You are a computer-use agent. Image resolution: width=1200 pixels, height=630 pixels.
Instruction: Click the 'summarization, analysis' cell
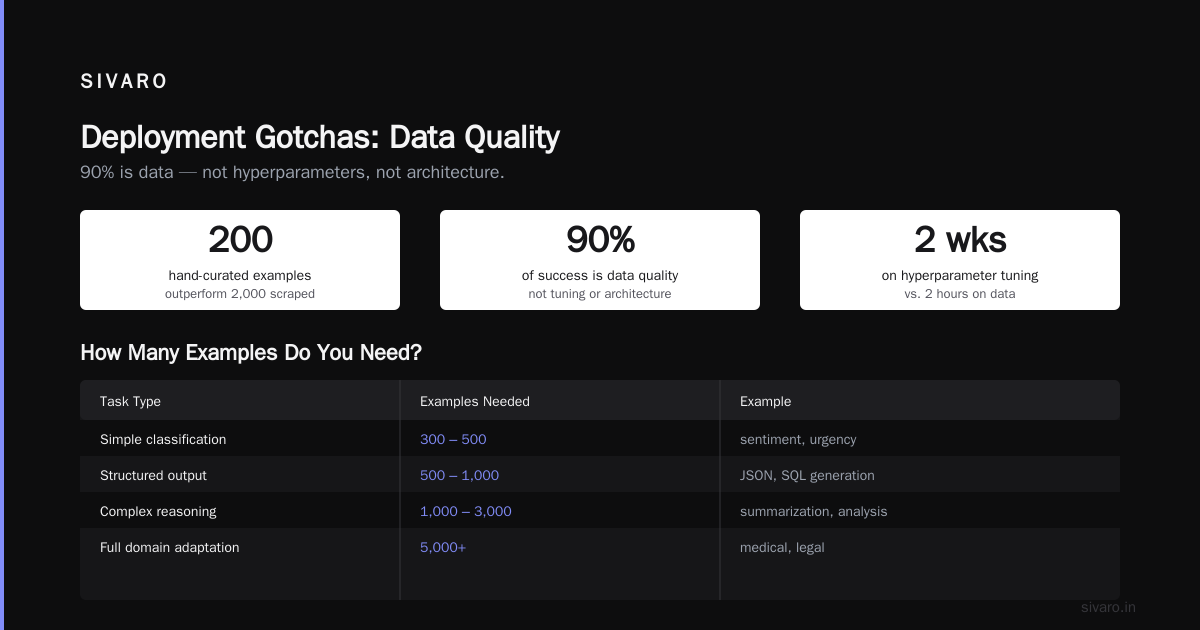click(x=813, y=511)
